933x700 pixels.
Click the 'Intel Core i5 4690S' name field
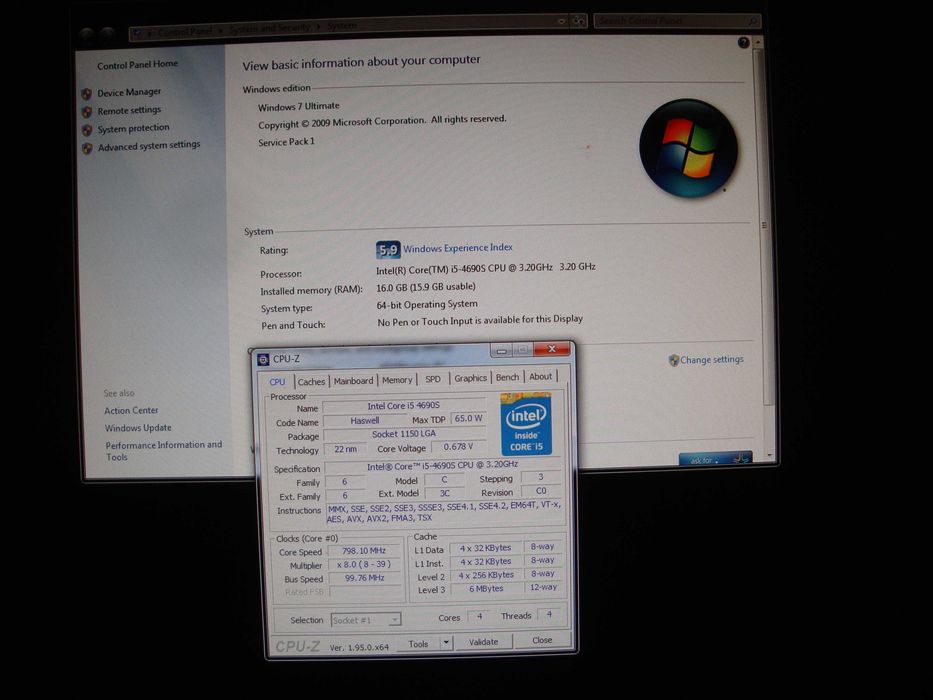403,406
